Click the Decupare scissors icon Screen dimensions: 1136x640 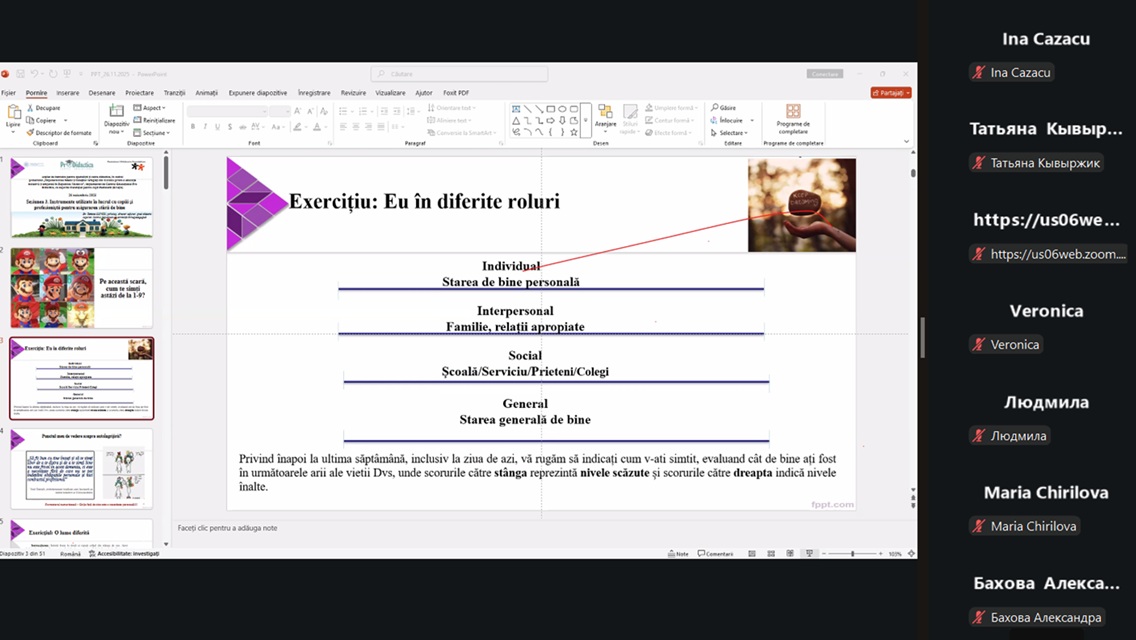pyautogui.click(x=31, y=108)
